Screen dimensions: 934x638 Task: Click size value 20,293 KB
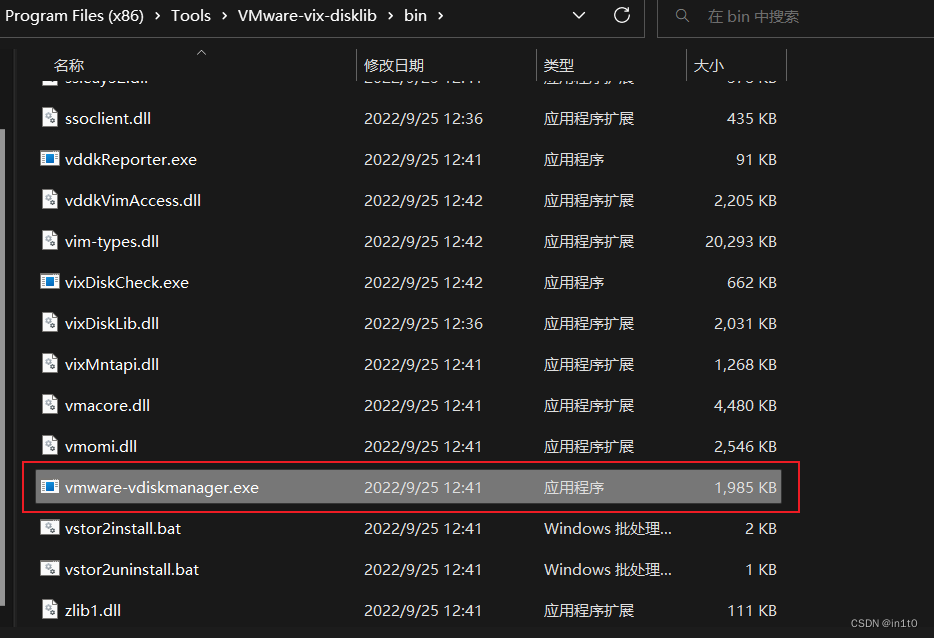coord(741,242)
